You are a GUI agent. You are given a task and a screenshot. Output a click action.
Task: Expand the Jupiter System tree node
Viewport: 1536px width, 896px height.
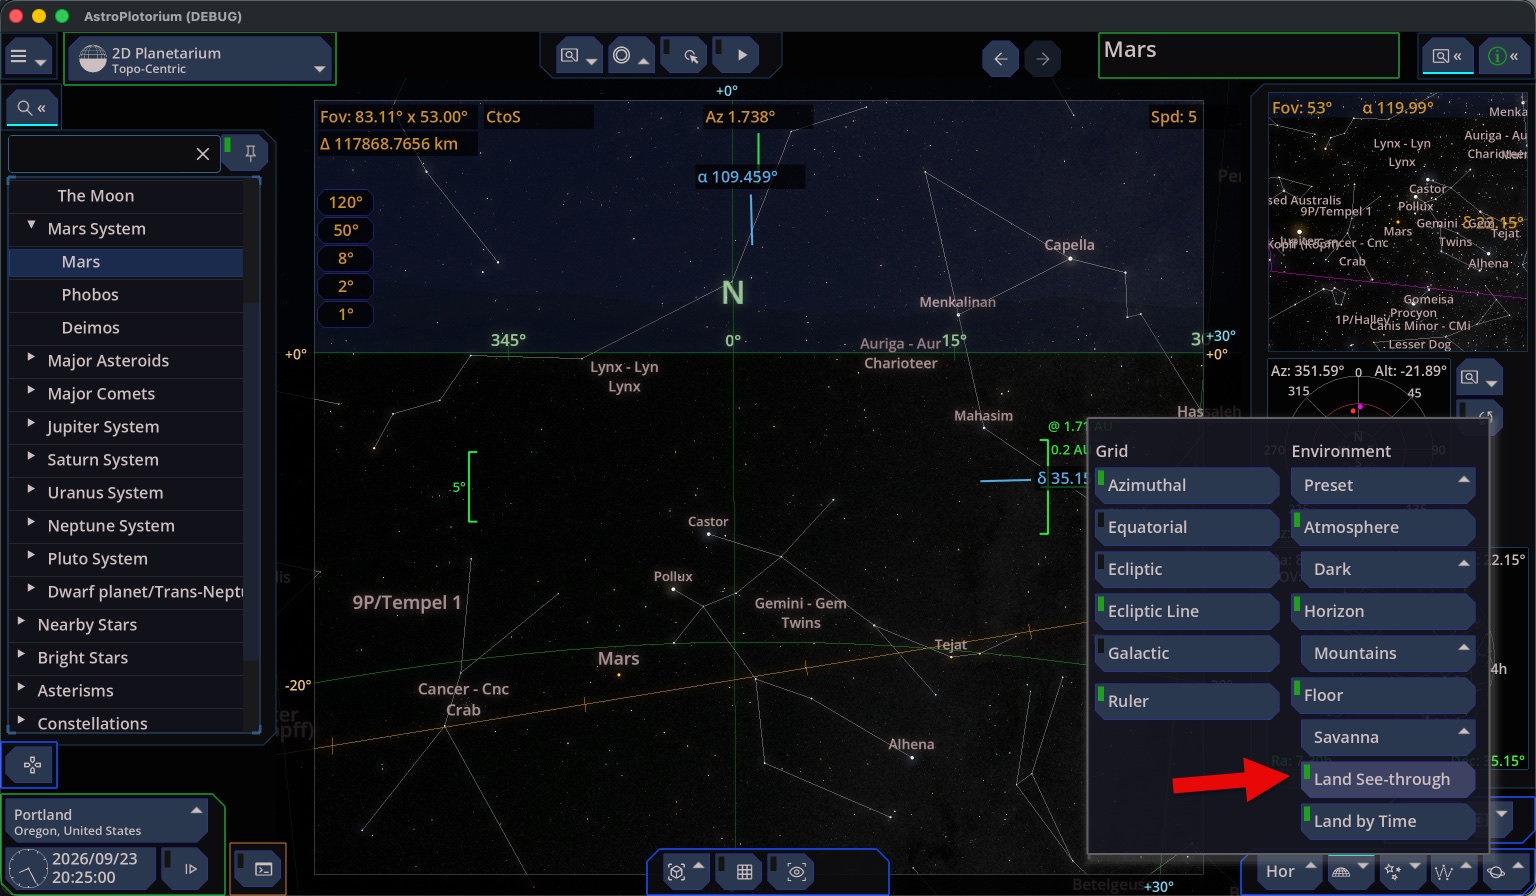(31, 425)
